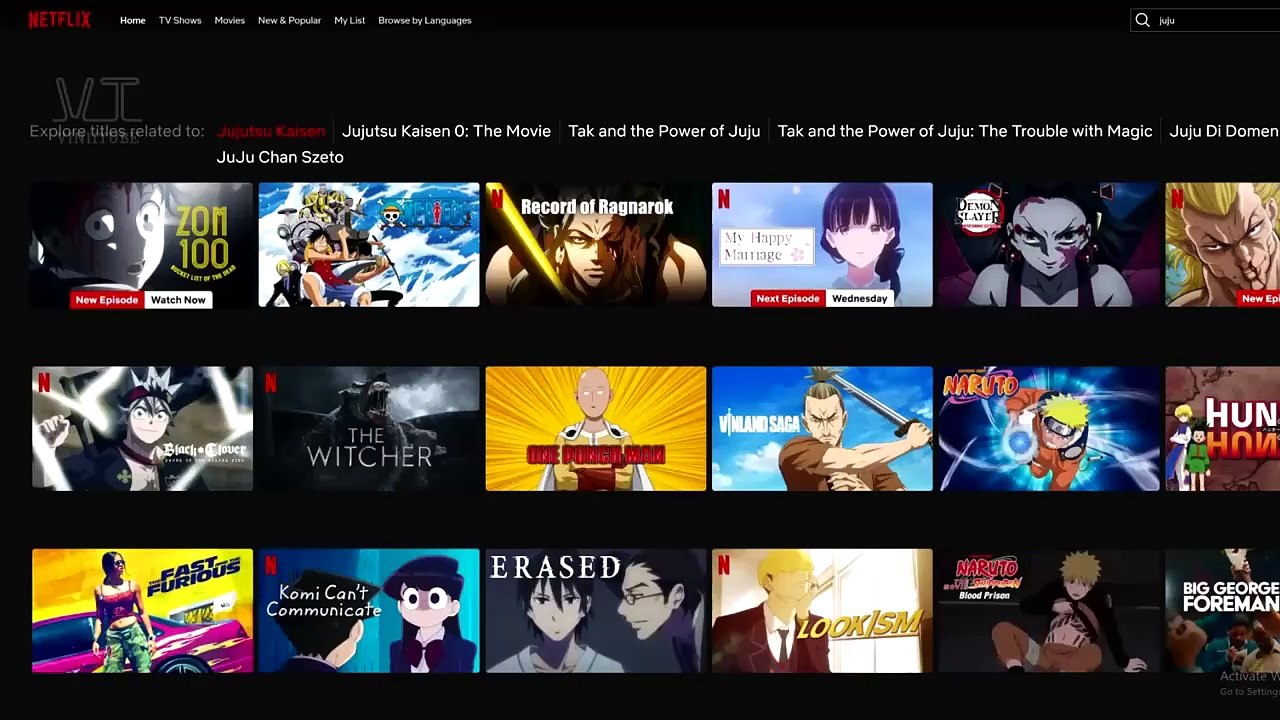This screenshot has width=1280, height=720.
Task: Open the Home menu item
Action: pos(133,20)
